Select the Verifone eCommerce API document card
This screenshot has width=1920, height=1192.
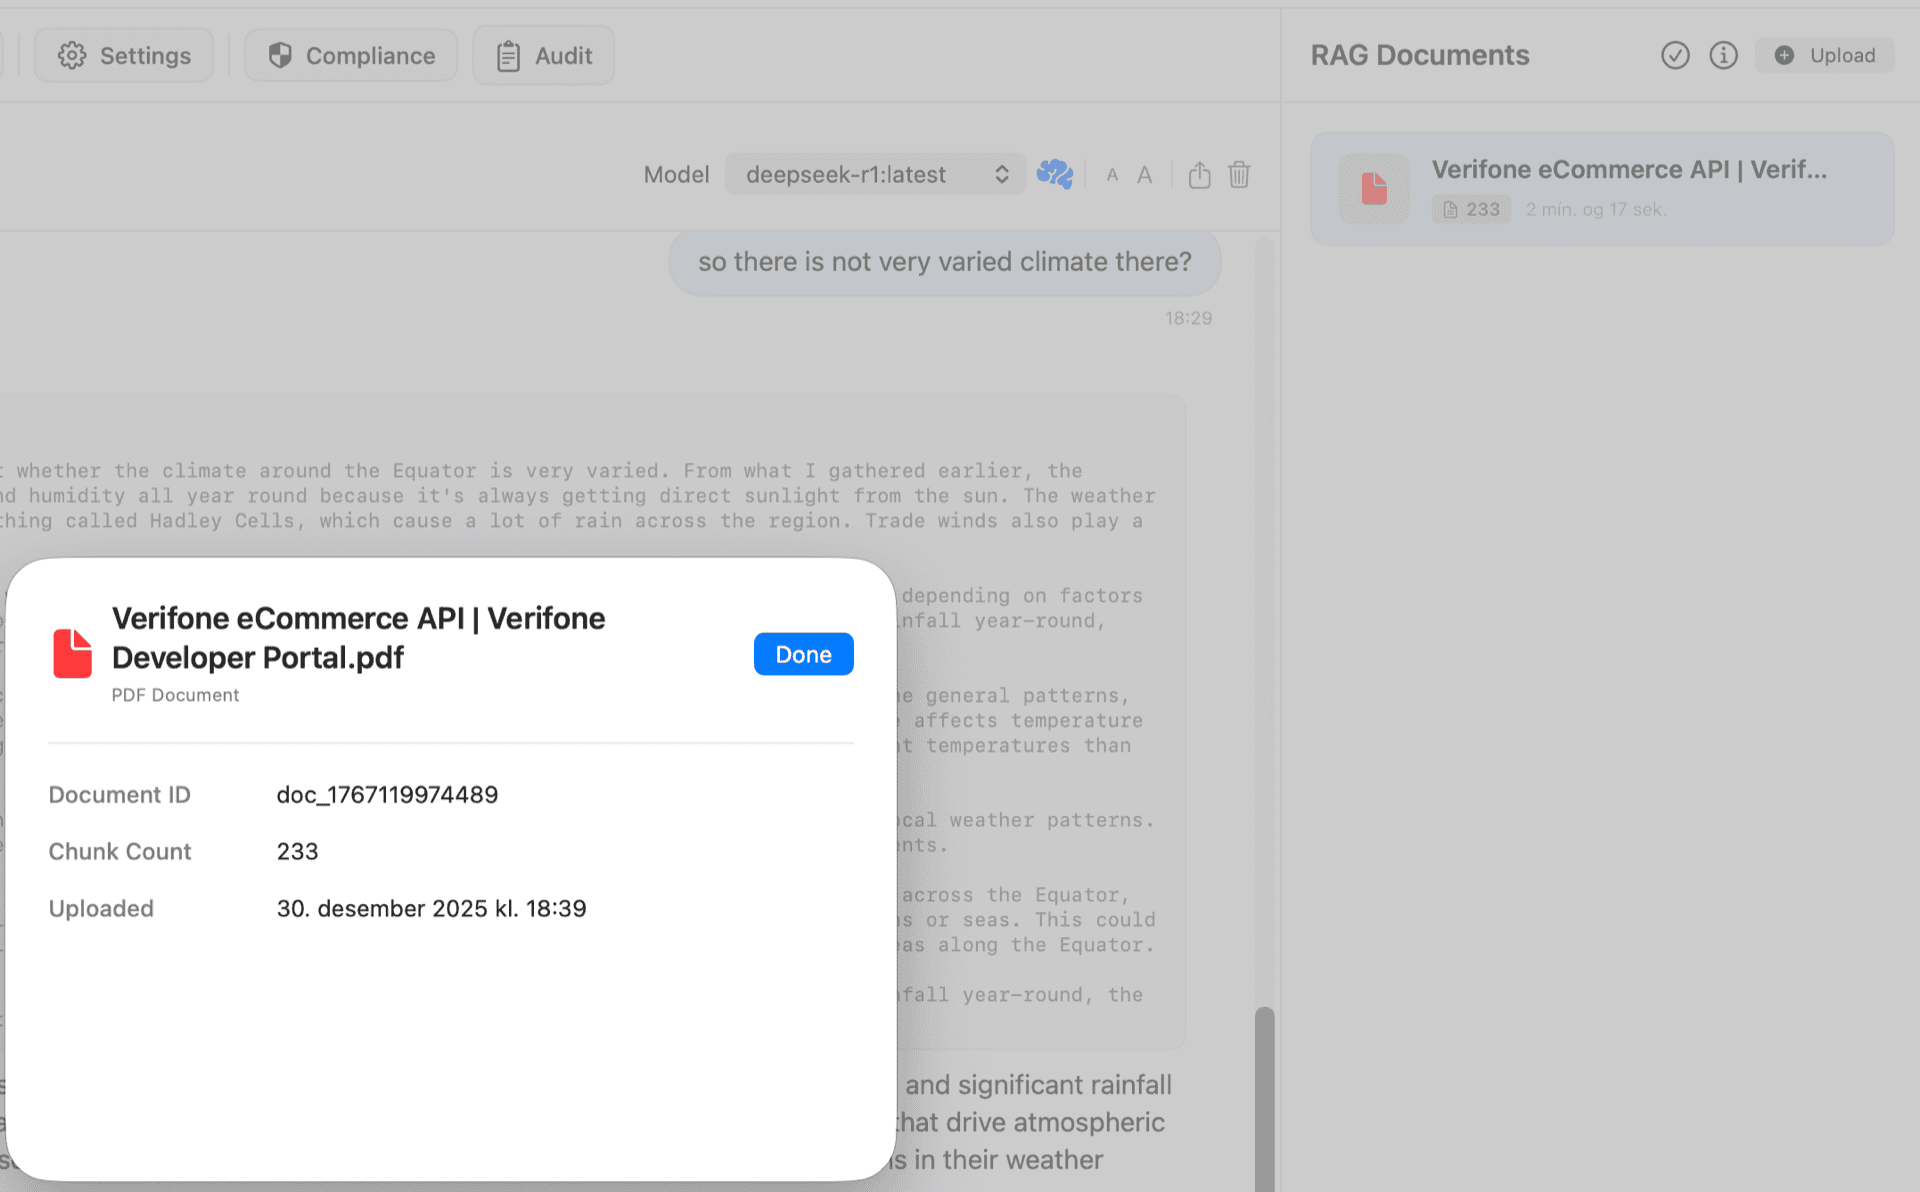pos(1602,189)
